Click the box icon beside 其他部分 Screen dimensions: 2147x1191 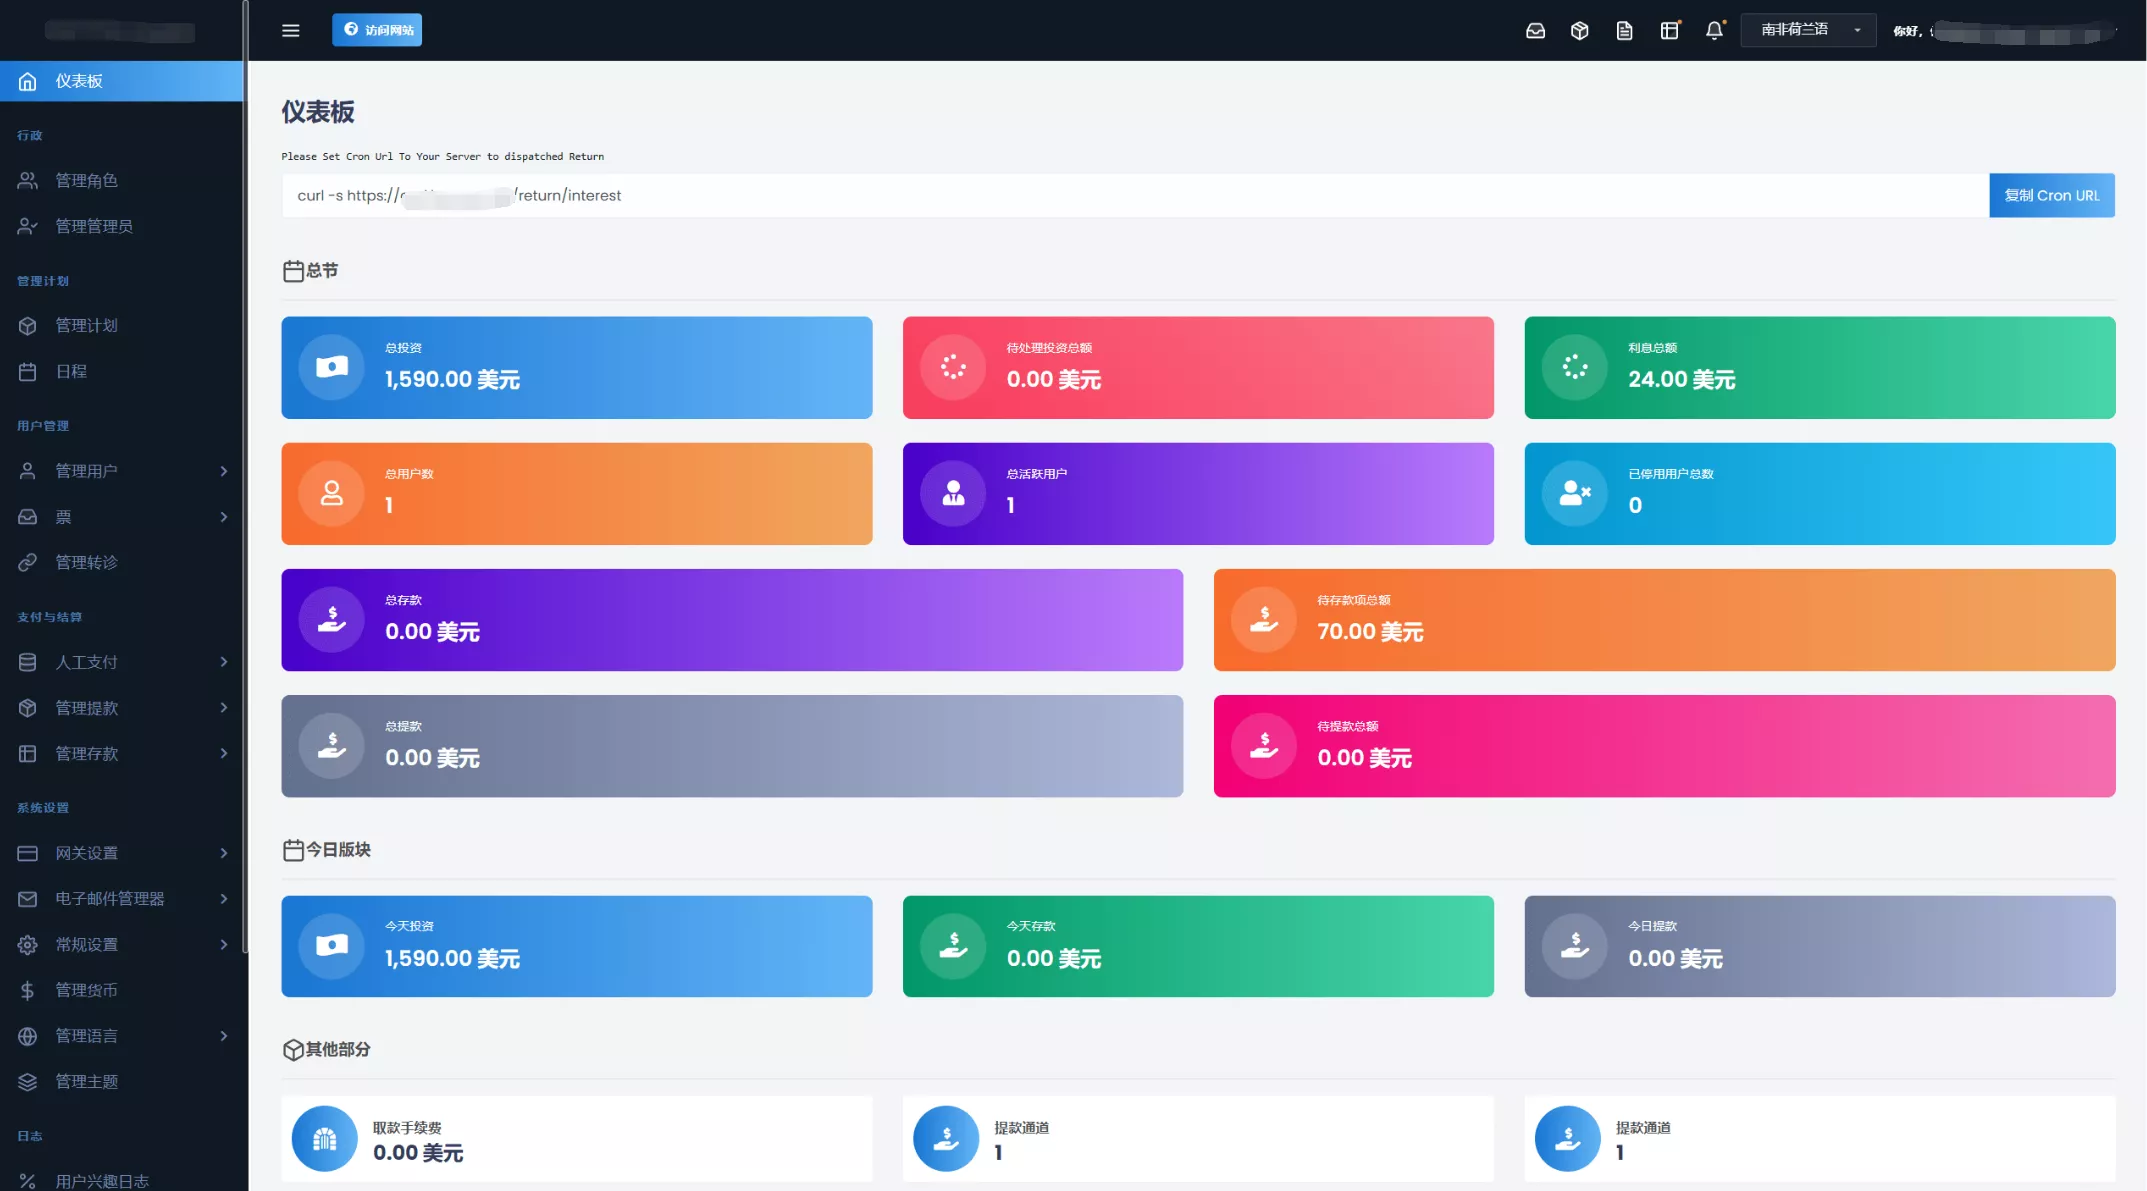tap(293, 1049)
